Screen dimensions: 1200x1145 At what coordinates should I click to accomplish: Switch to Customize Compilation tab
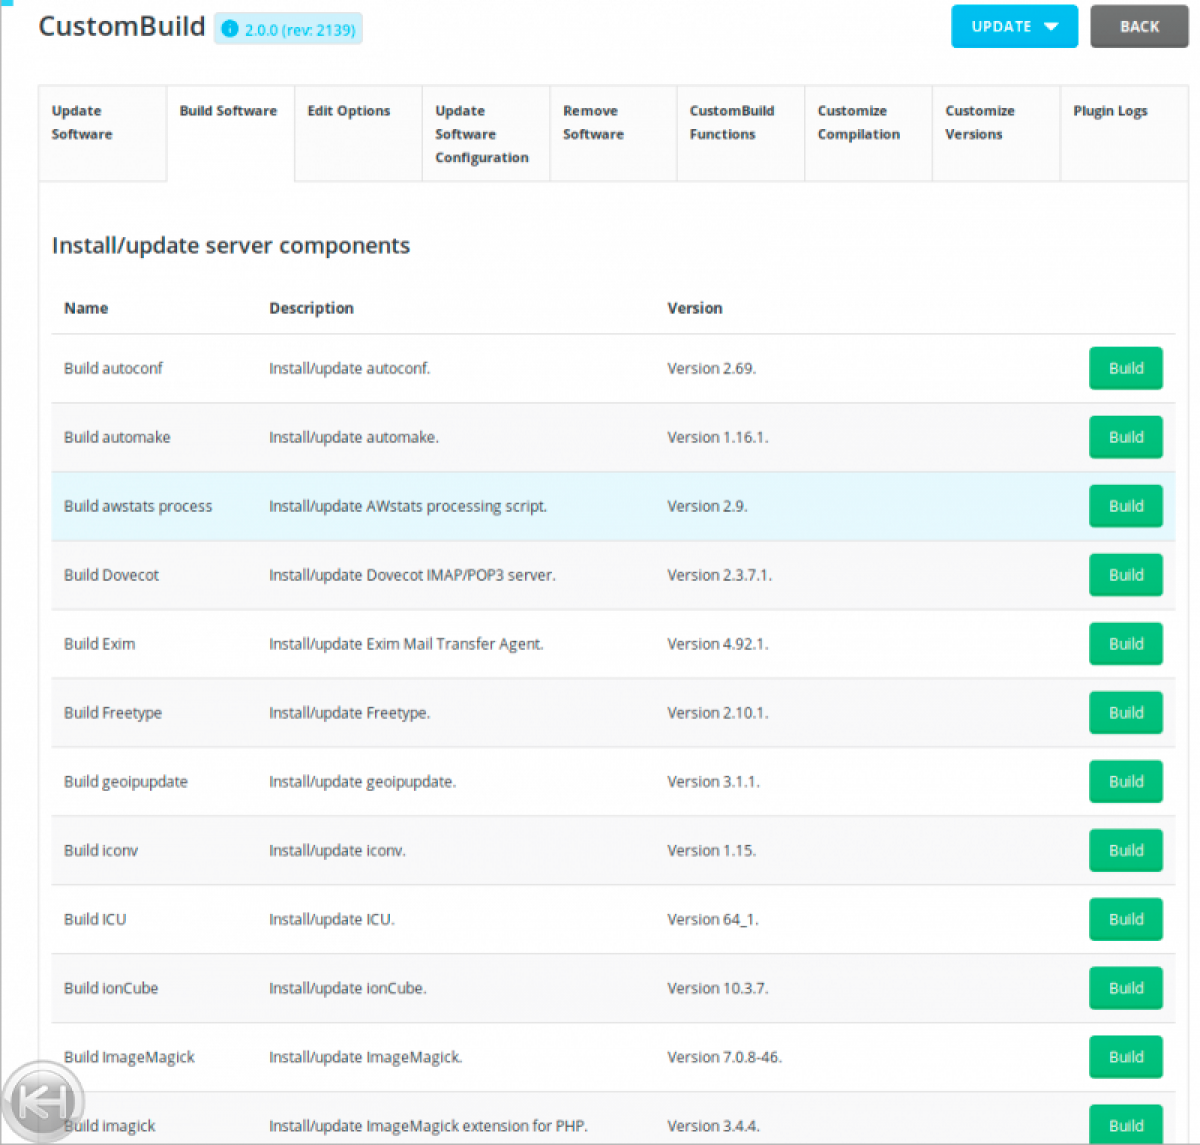pyautogui.click(x=858, y=123)
